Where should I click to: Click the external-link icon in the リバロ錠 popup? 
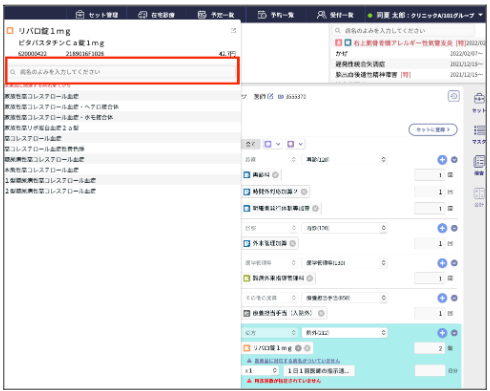233,30
